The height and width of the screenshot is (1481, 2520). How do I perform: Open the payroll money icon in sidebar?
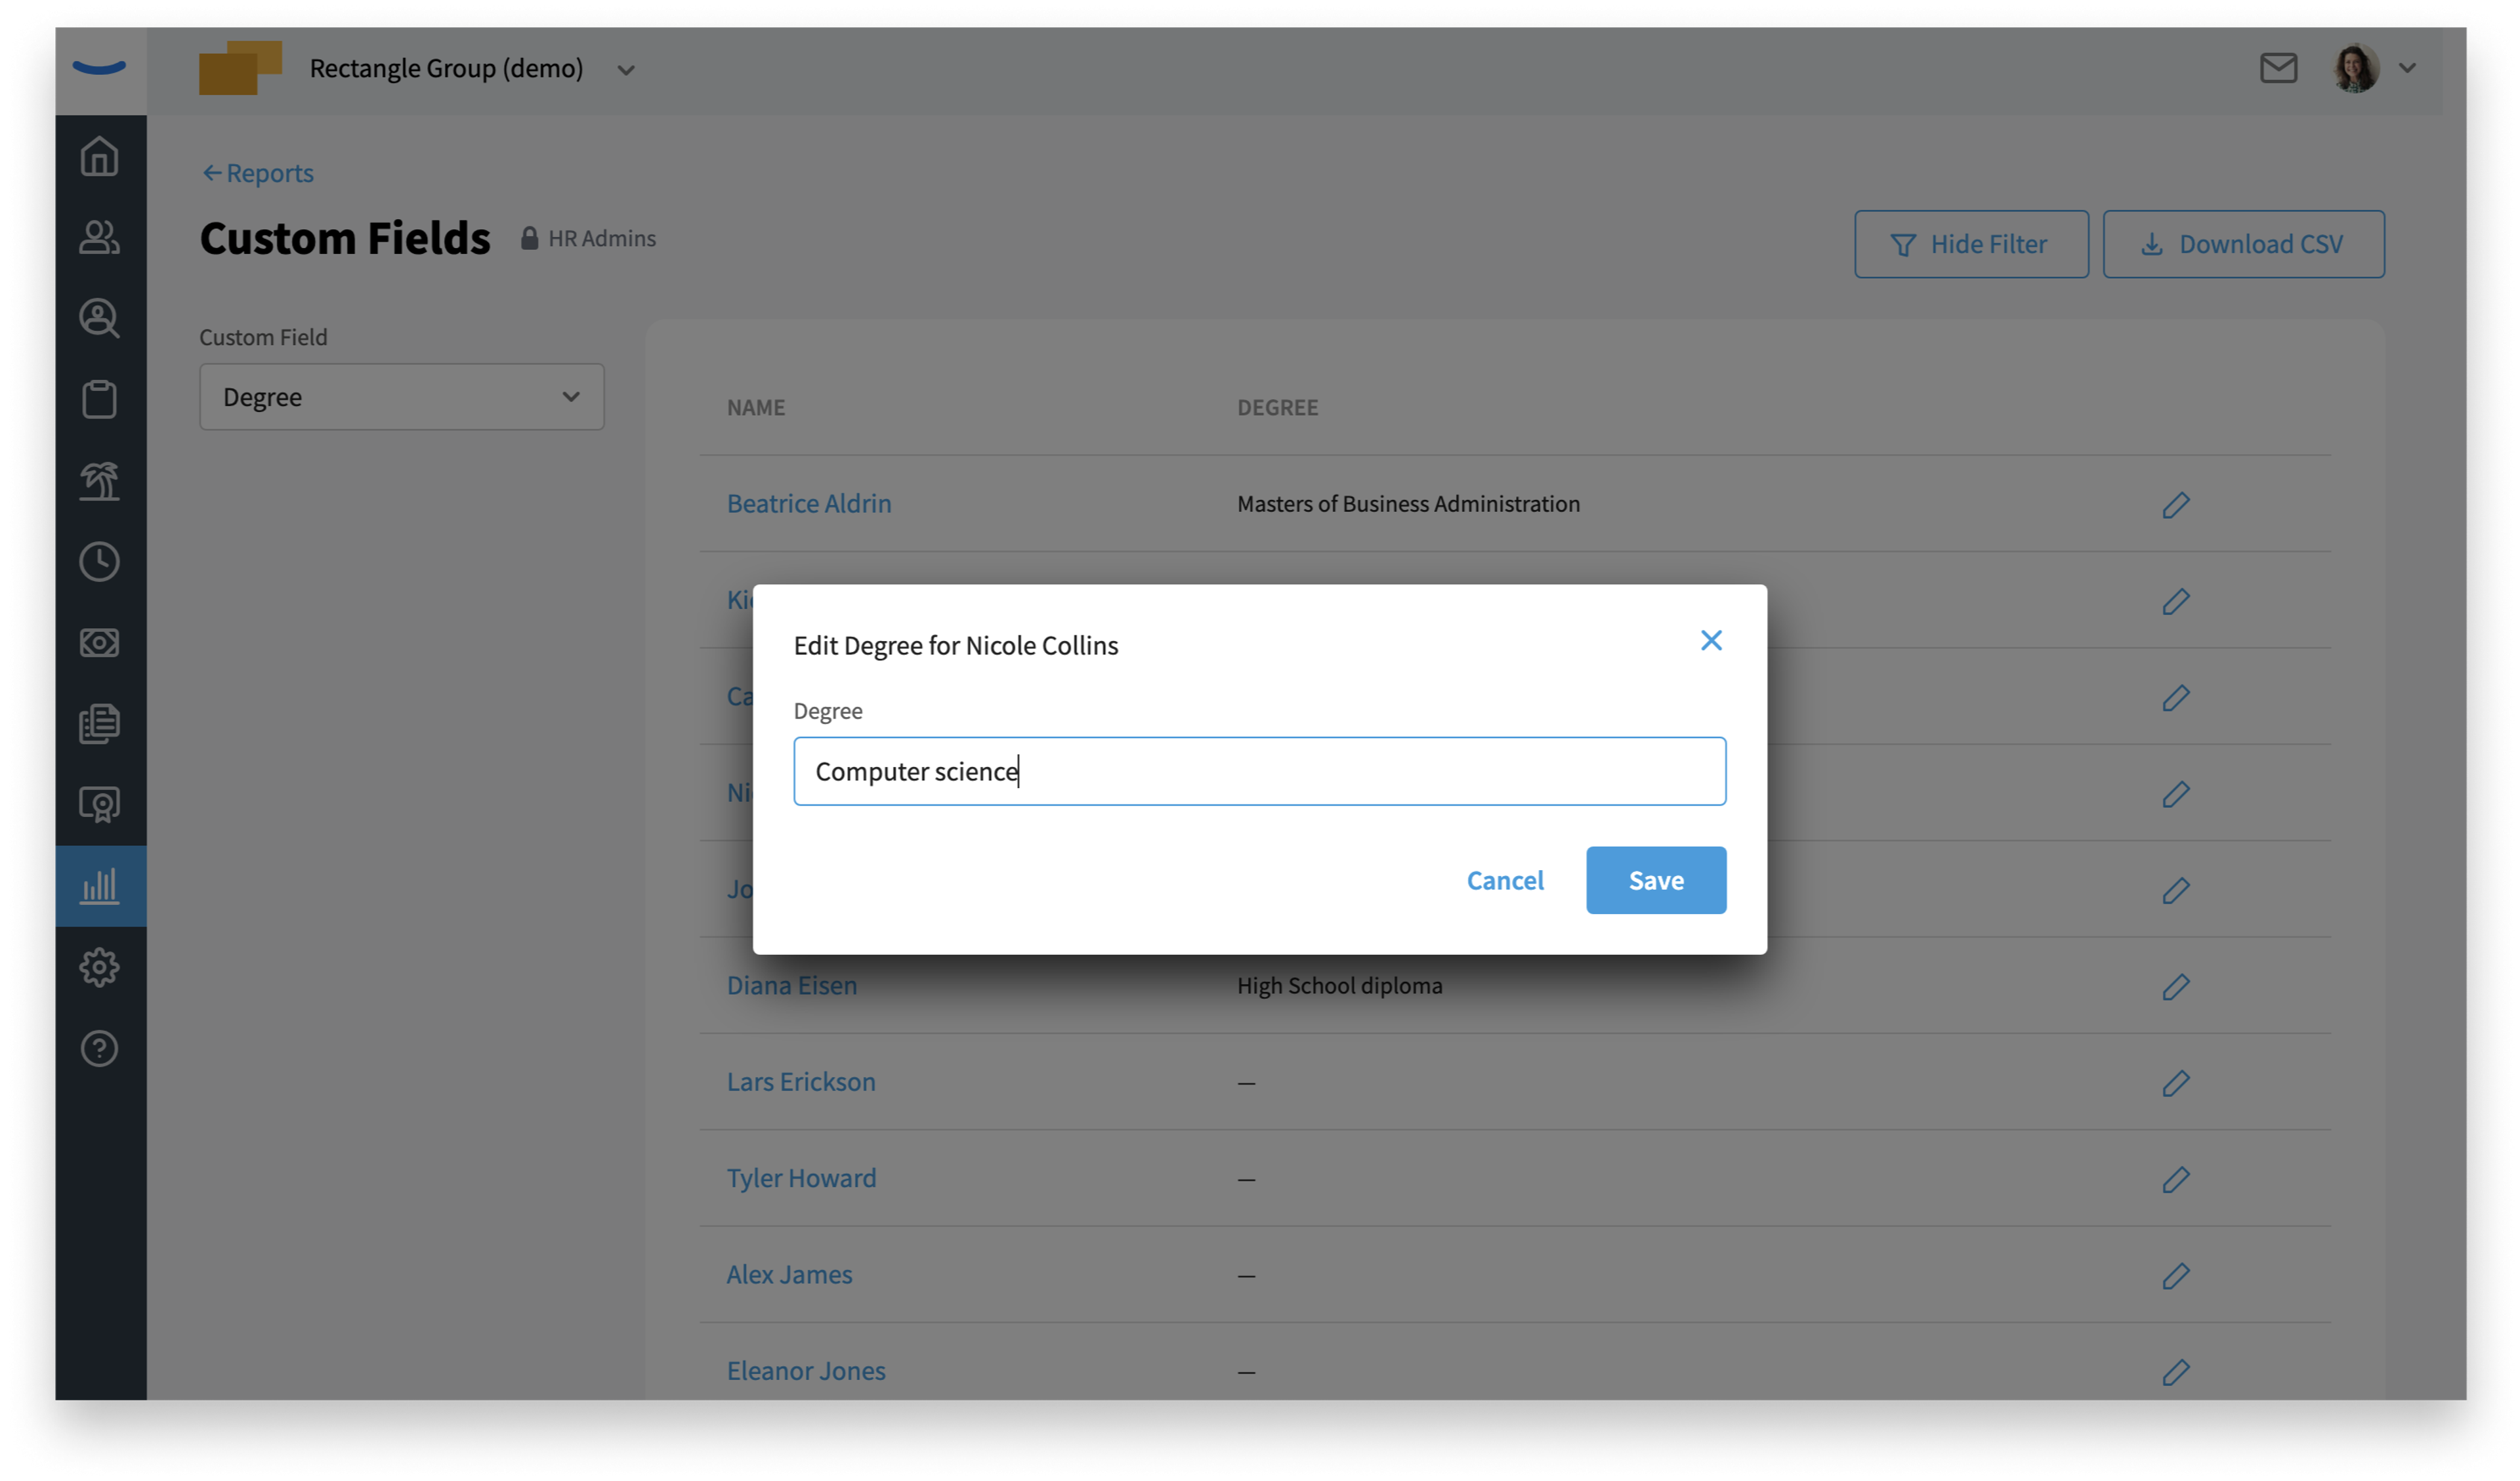(99, 643)
